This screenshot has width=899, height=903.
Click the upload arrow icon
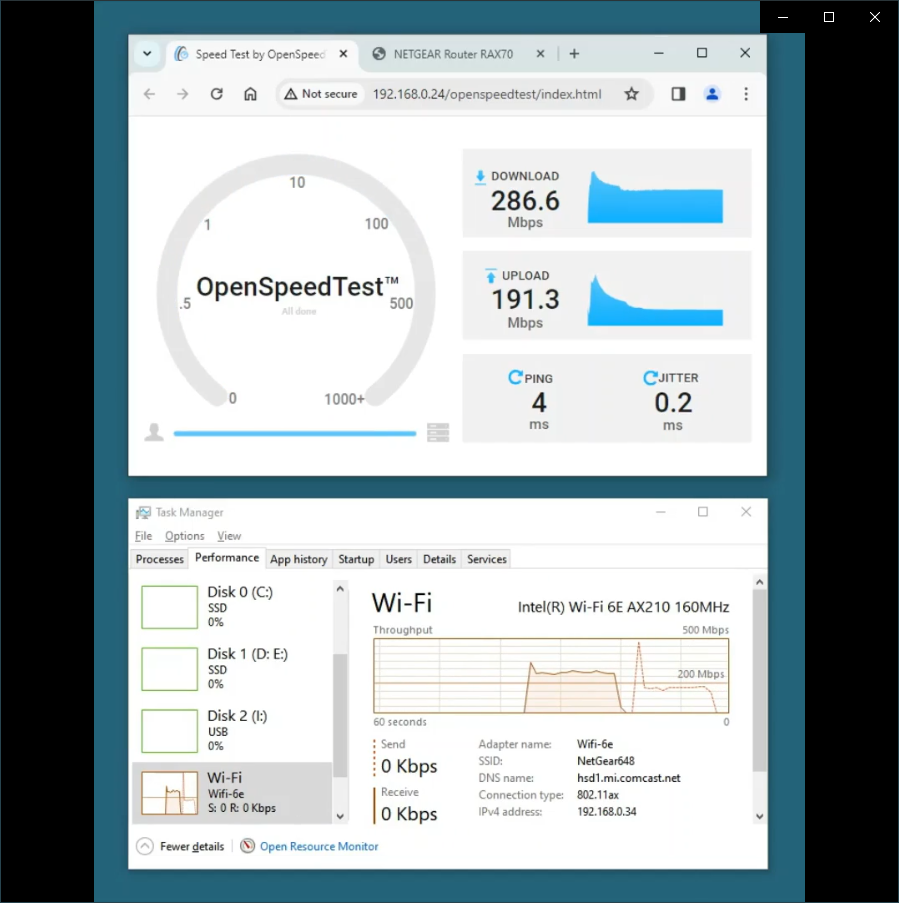point(491,276)
